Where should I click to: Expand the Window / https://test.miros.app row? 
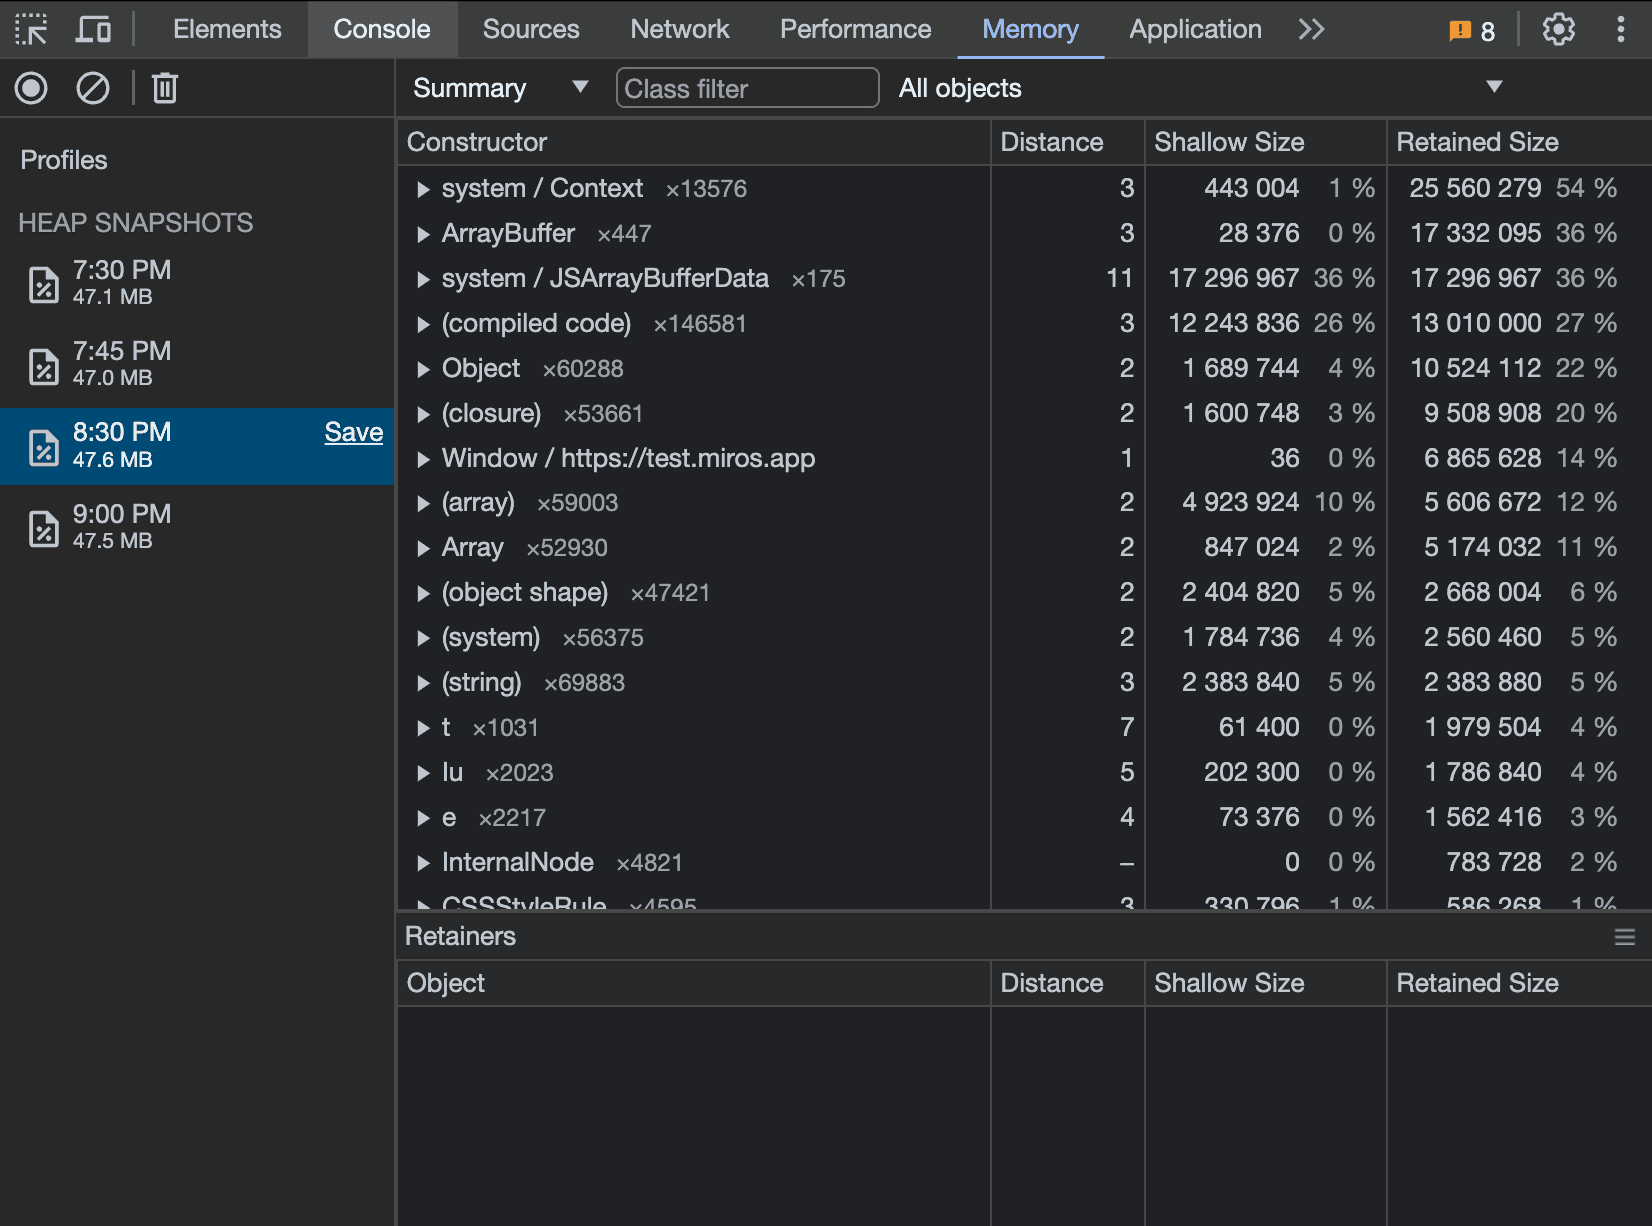pos(423,459)
